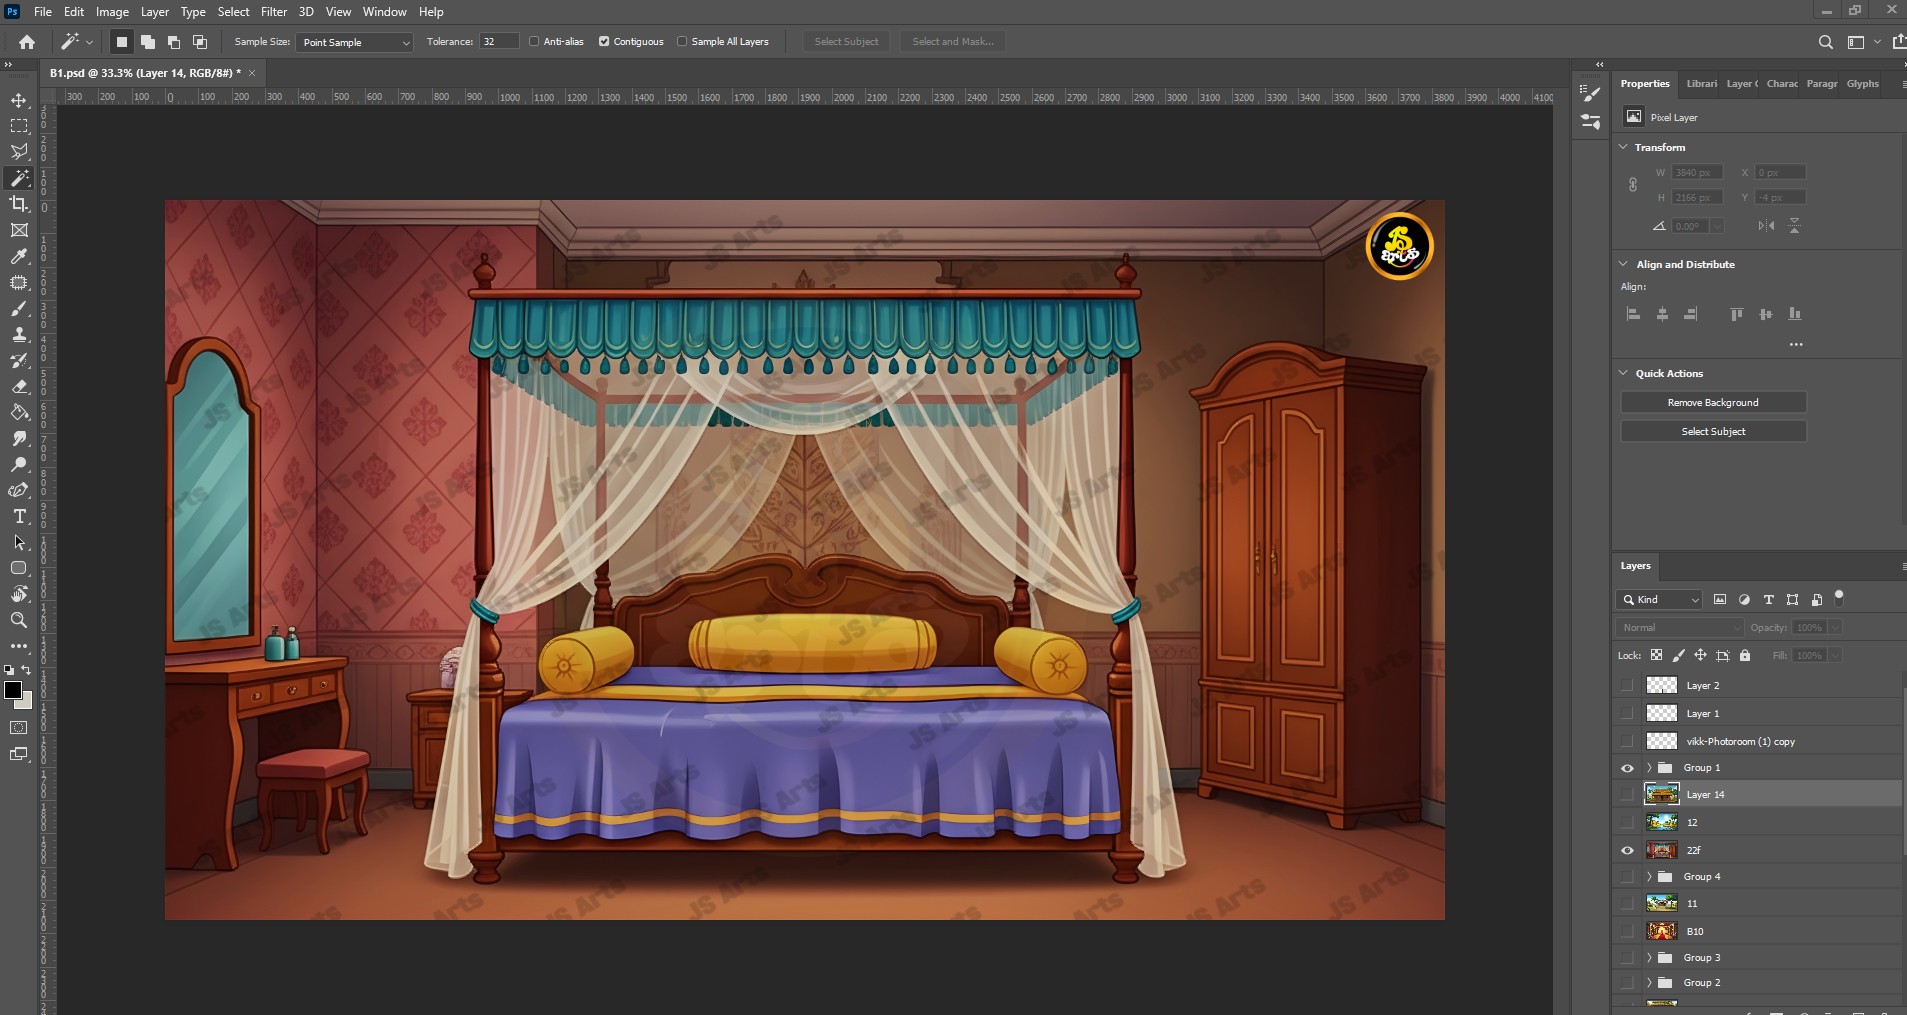Select the Eyedropper tool
Viewport: 1907px width, 1015px height.
19,256
